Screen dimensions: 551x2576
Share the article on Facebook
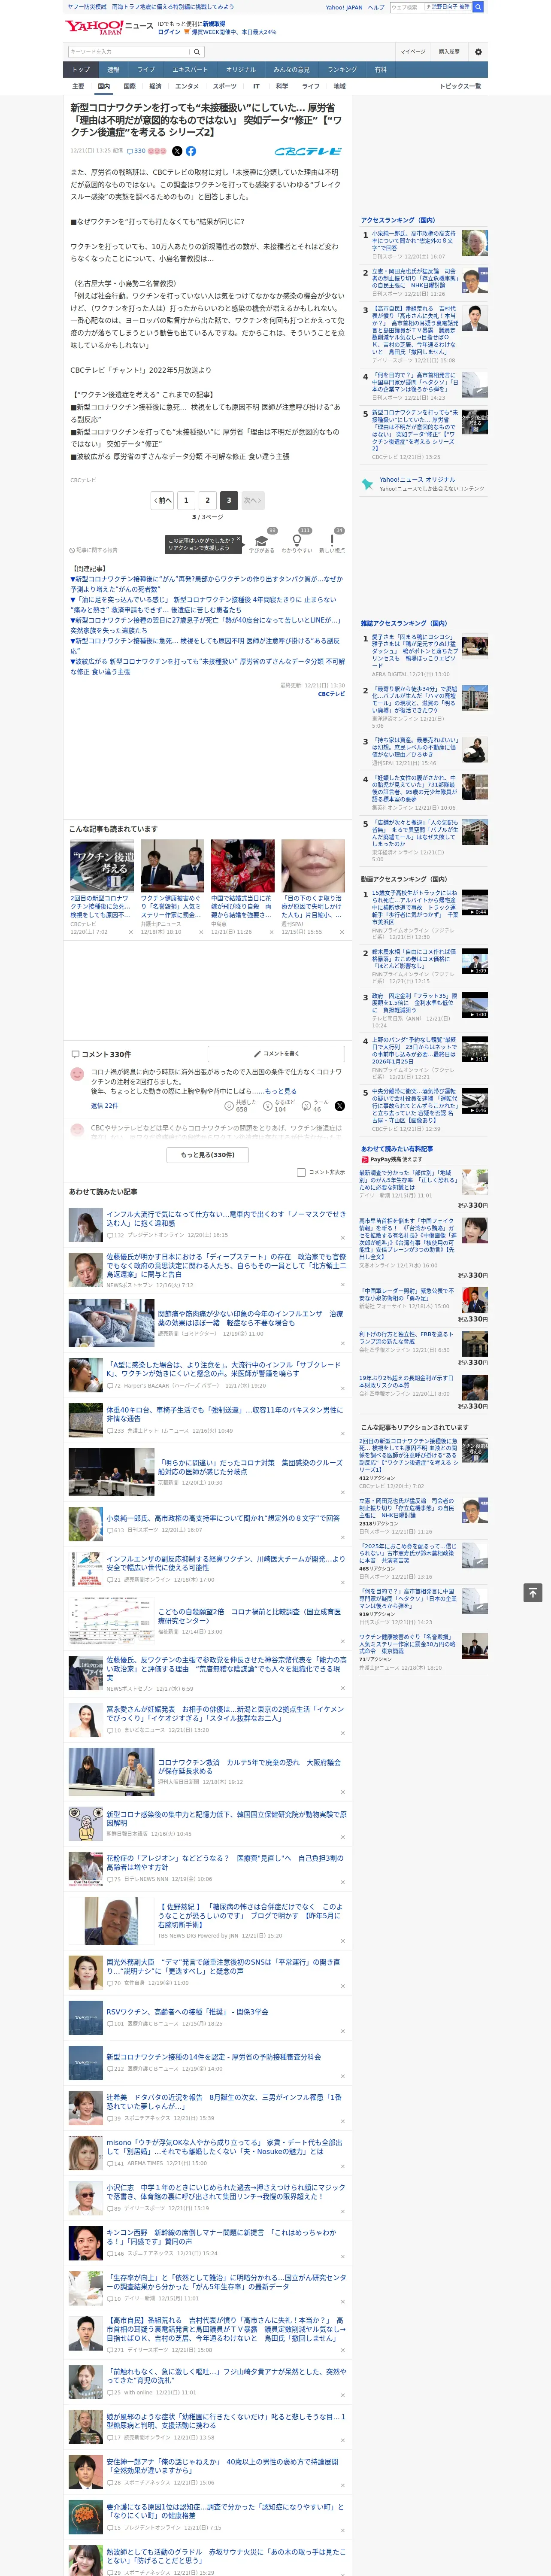pos(190,151)
